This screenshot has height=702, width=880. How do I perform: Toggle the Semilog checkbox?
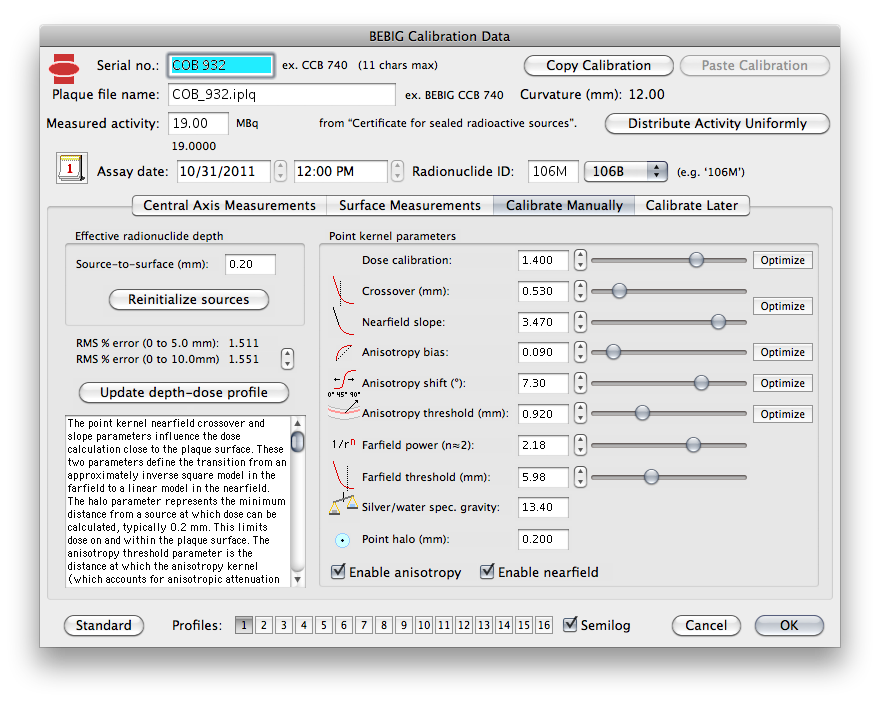point(570,624)
